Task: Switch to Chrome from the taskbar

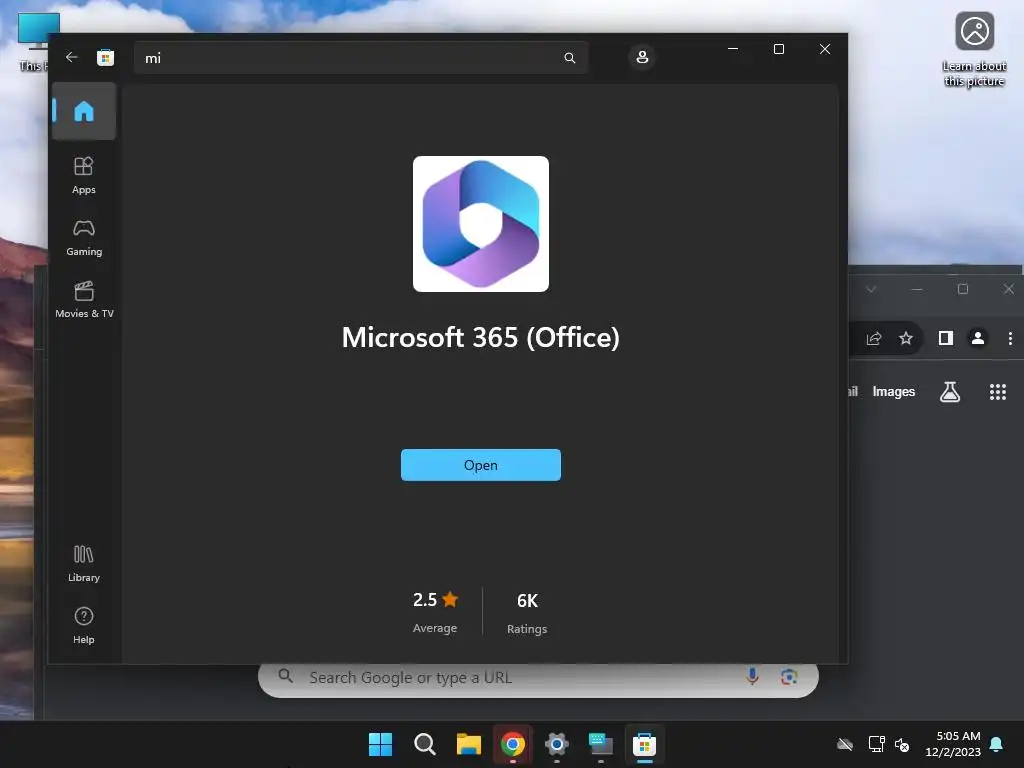Action: pos(513,744)
